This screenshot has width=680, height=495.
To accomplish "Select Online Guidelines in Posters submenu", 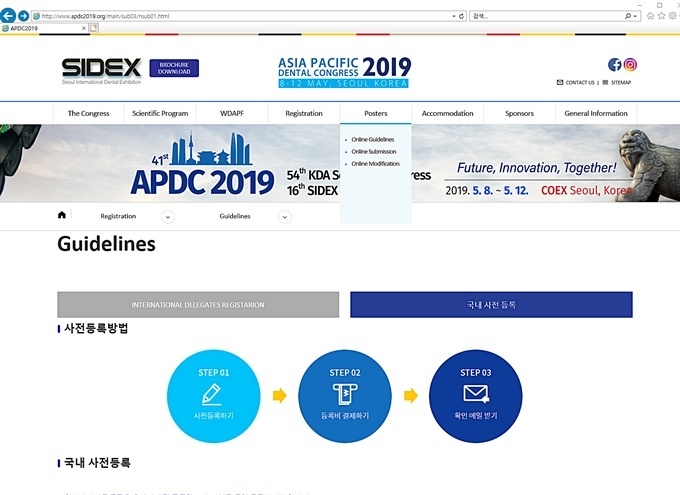I will click(373, 139).
